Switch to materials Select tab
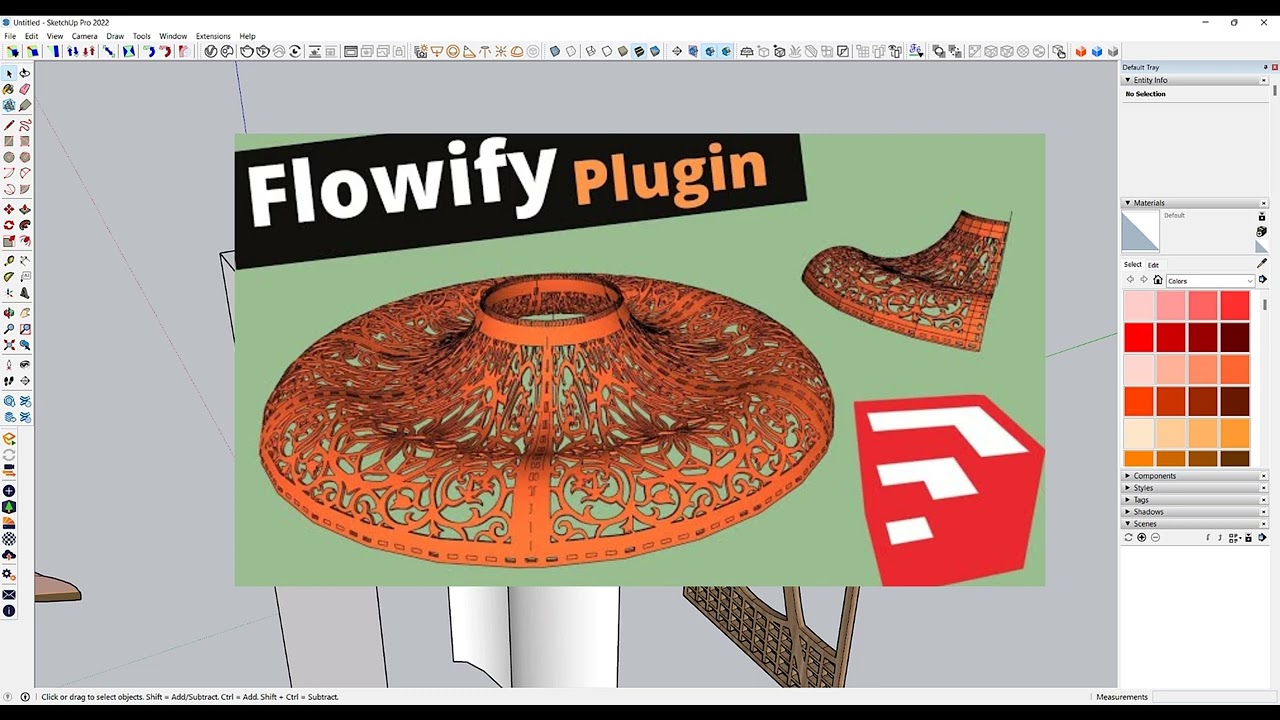 click(x=1133, y=265)
